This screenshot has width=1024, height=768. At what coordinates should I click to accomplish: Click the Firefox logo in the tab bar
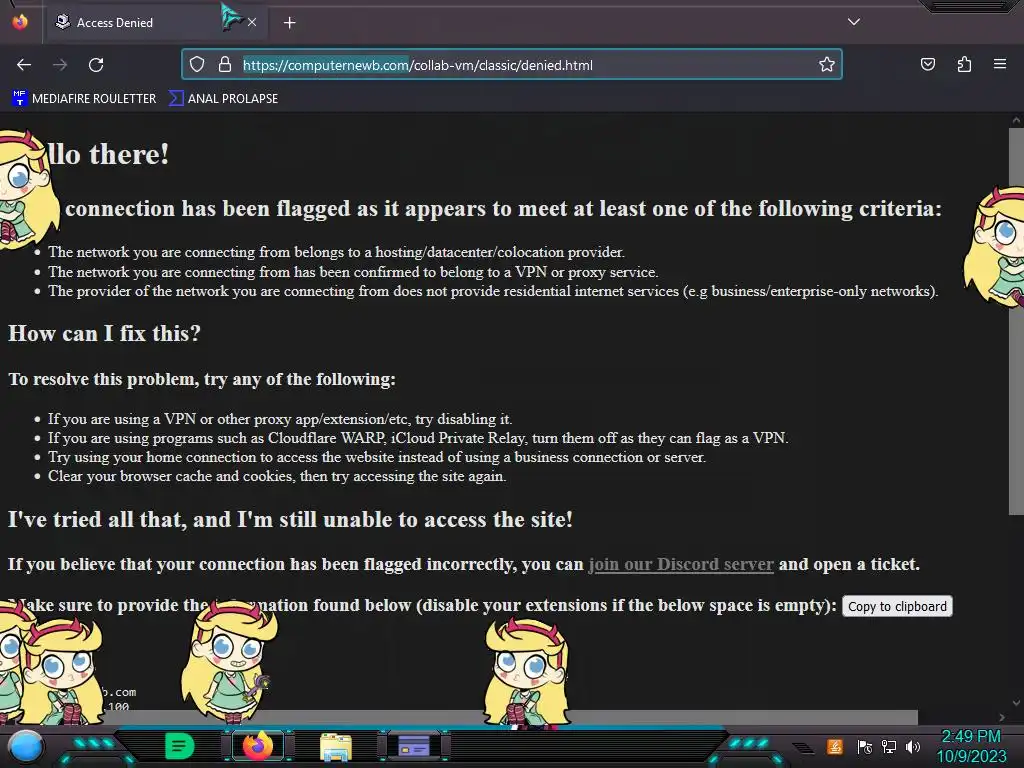20,22
